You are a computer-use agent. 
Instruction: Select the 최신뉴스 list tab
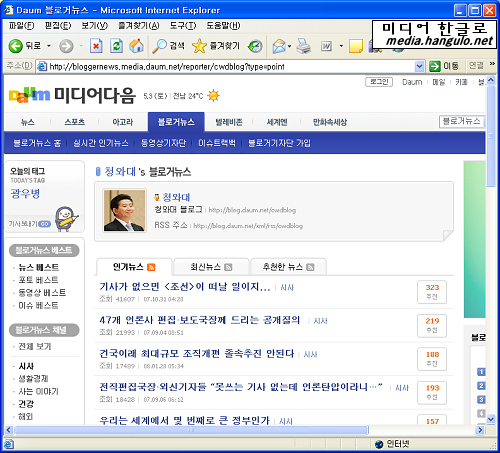coord(211,267)
